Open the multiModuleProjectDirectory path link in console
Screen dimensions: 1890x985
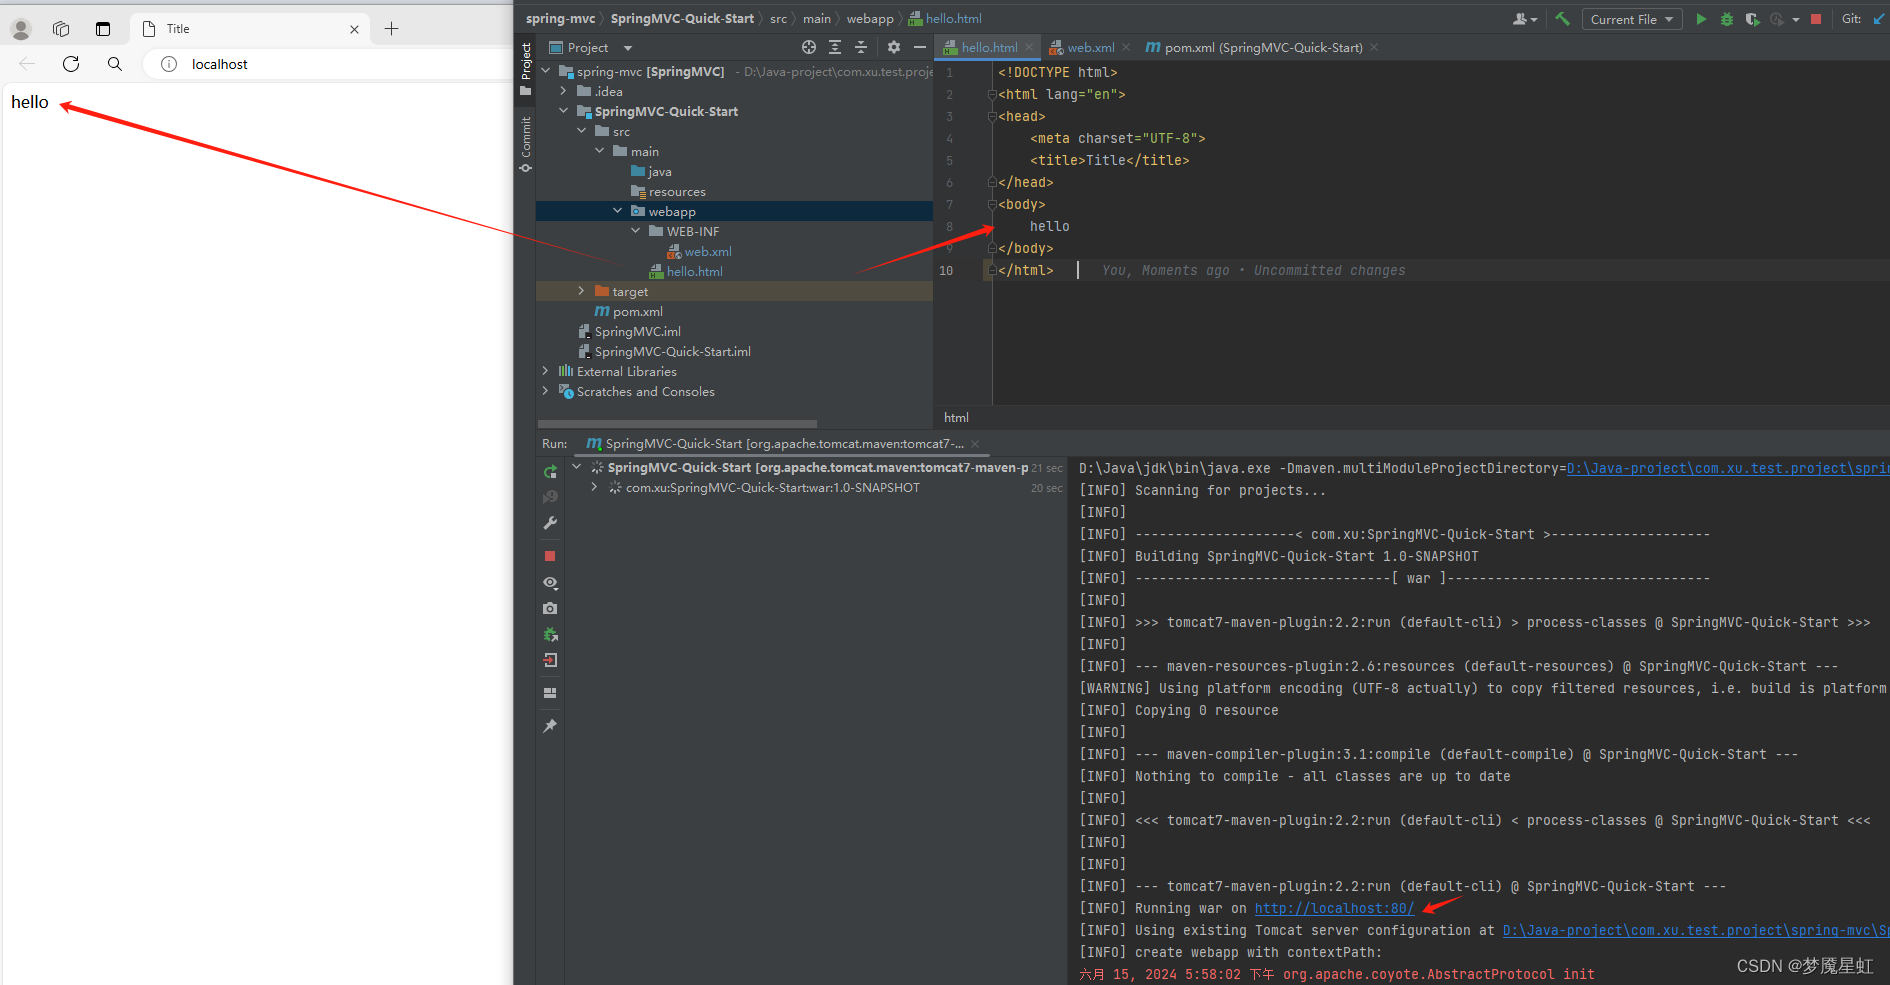click(1728, 468)
